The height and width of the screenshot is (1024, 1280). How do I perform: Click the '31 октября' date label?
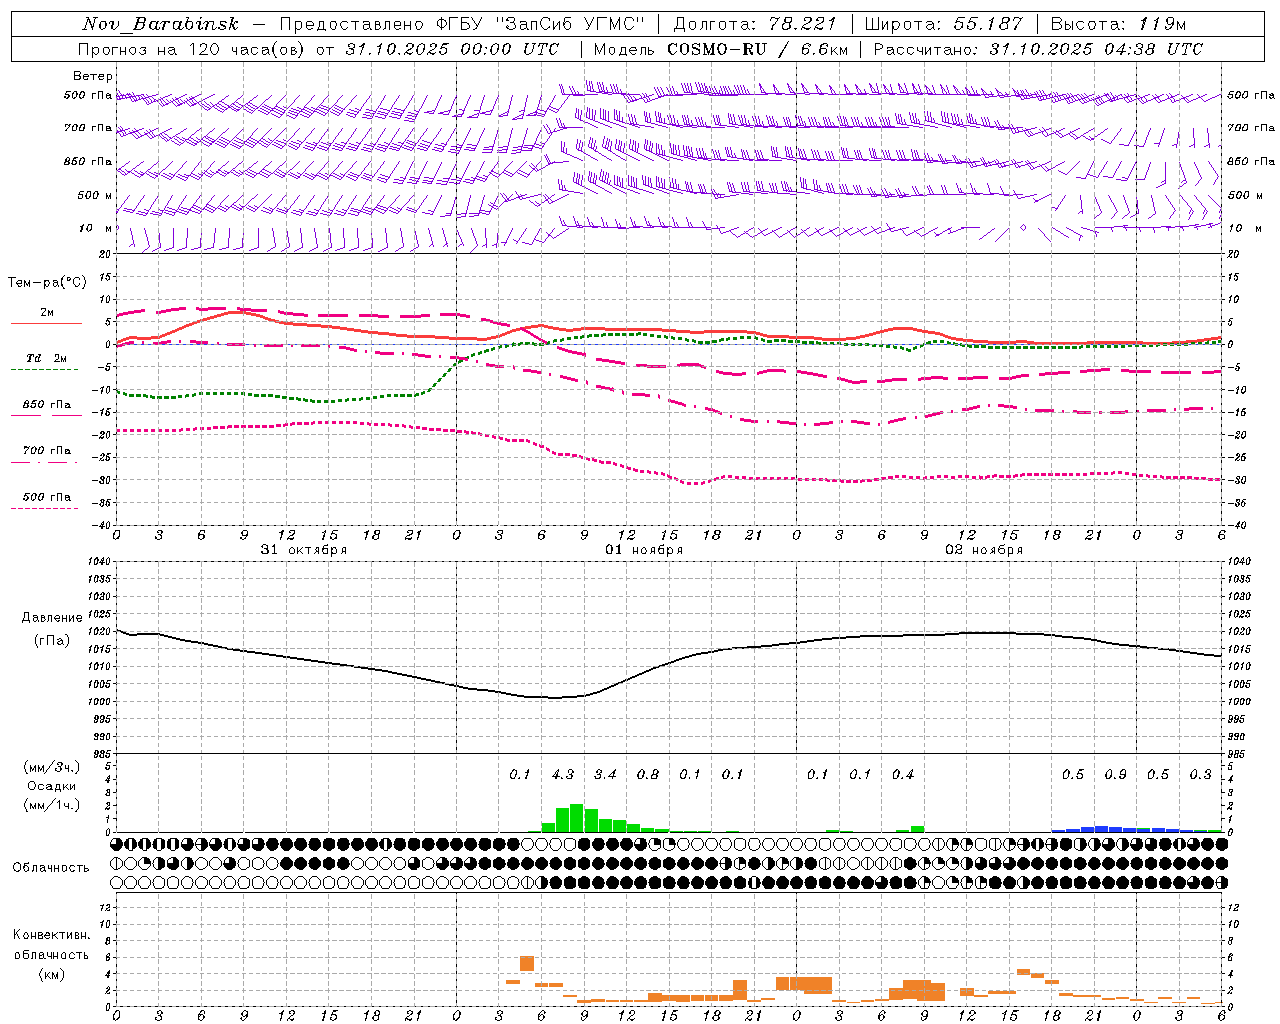click(x=304, y=550)
